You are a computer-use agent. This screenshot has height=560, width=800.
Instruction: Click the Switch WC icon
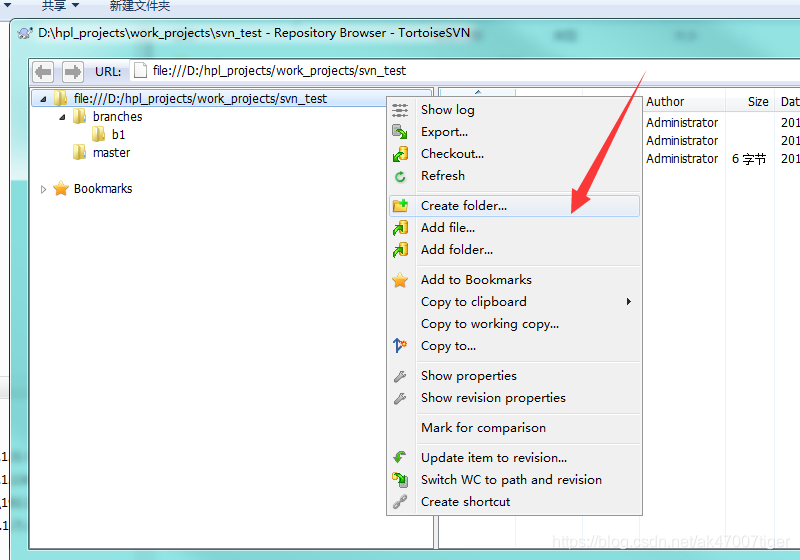400,479
